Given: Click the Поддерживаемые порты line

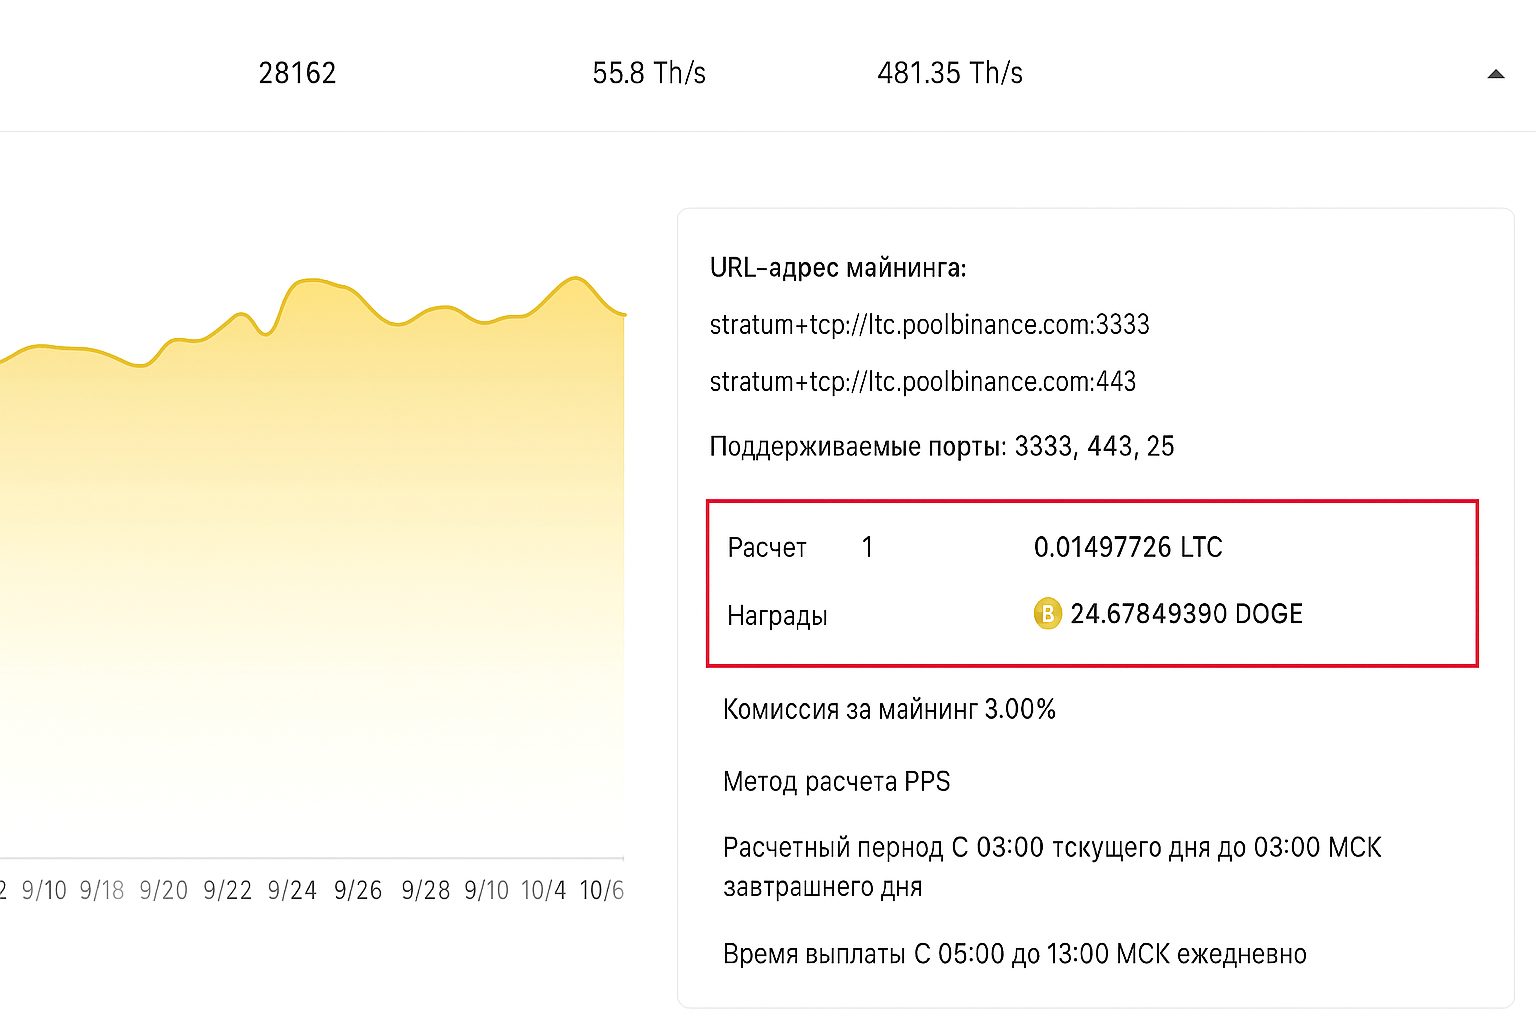Looking at the screenshot, I should [x=942, y=446].
